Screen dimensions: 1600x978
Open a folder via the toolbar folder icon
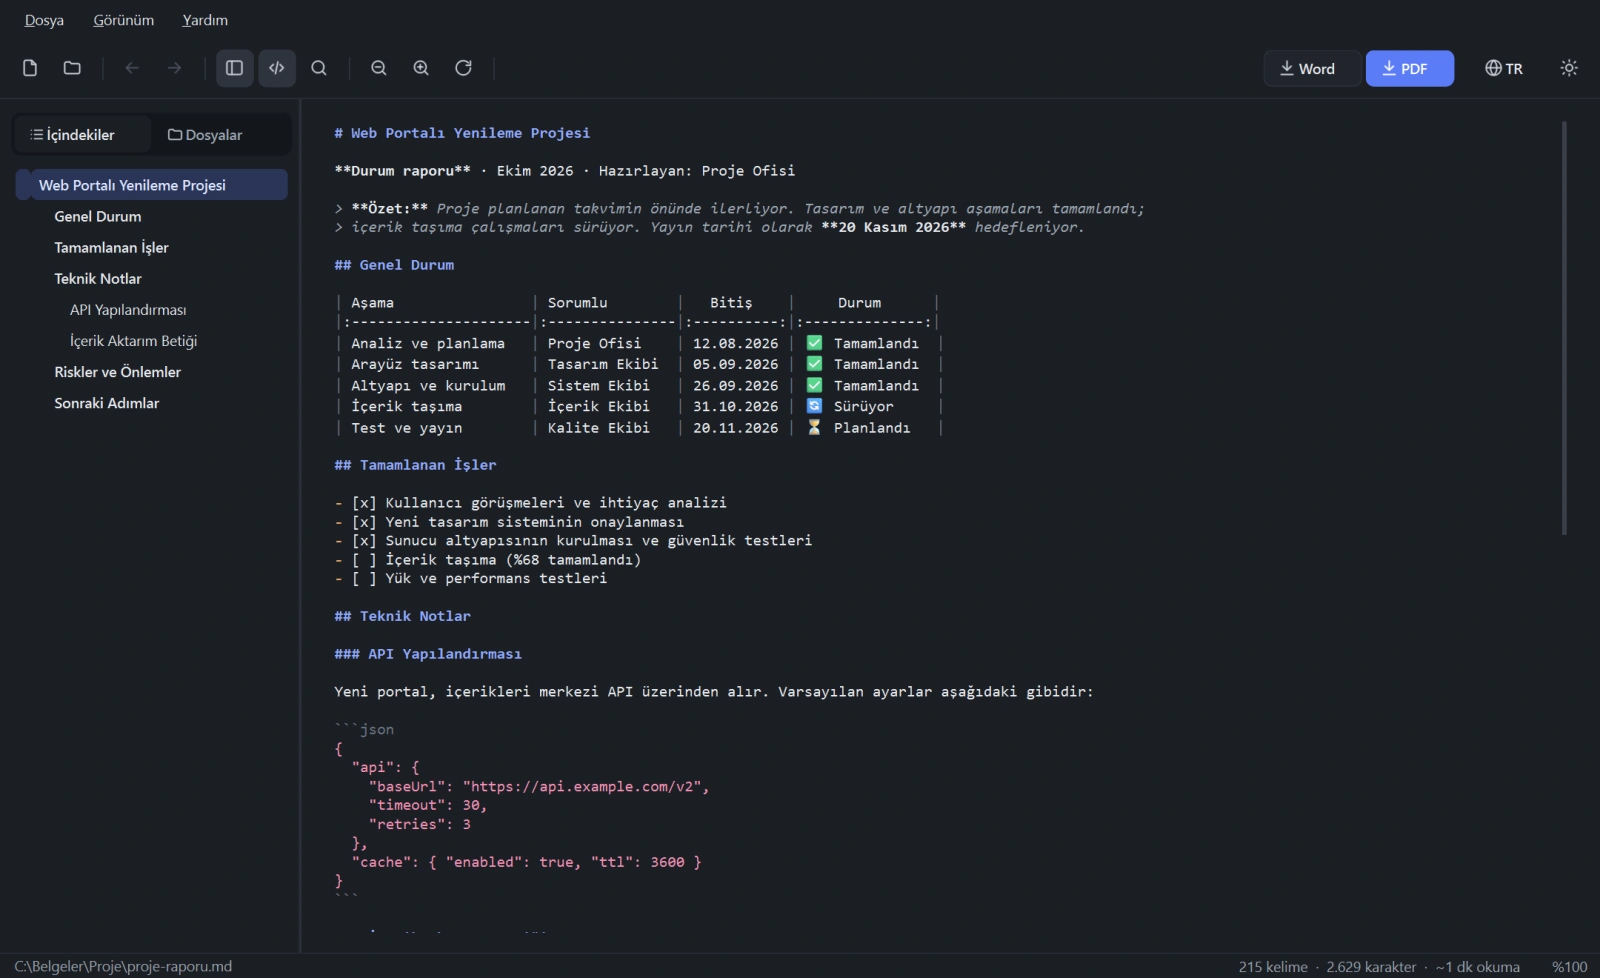[72, 68]
